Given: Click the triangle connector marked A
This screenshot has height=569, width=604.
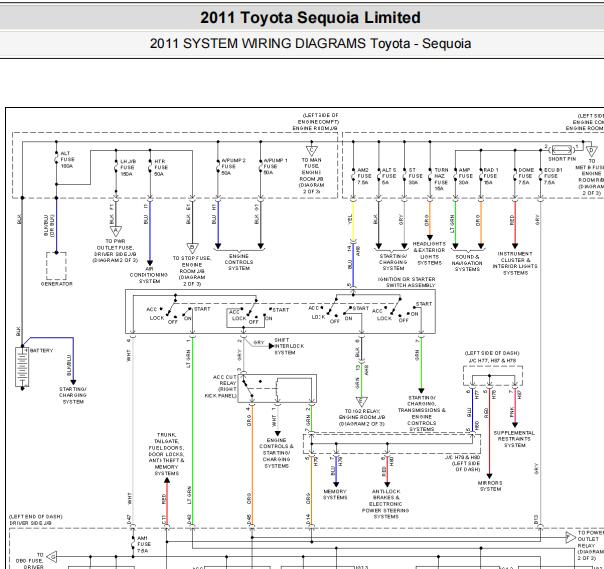Looking at the screenshot, I should (116, 231).
